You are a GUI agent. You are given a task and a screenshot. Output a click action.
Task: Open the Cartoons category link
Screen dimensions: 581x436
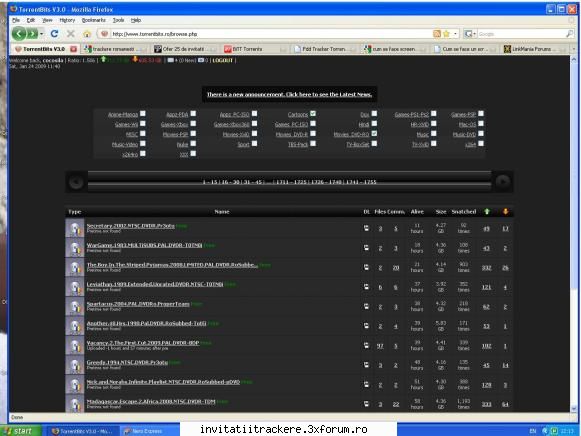[298, 114]
